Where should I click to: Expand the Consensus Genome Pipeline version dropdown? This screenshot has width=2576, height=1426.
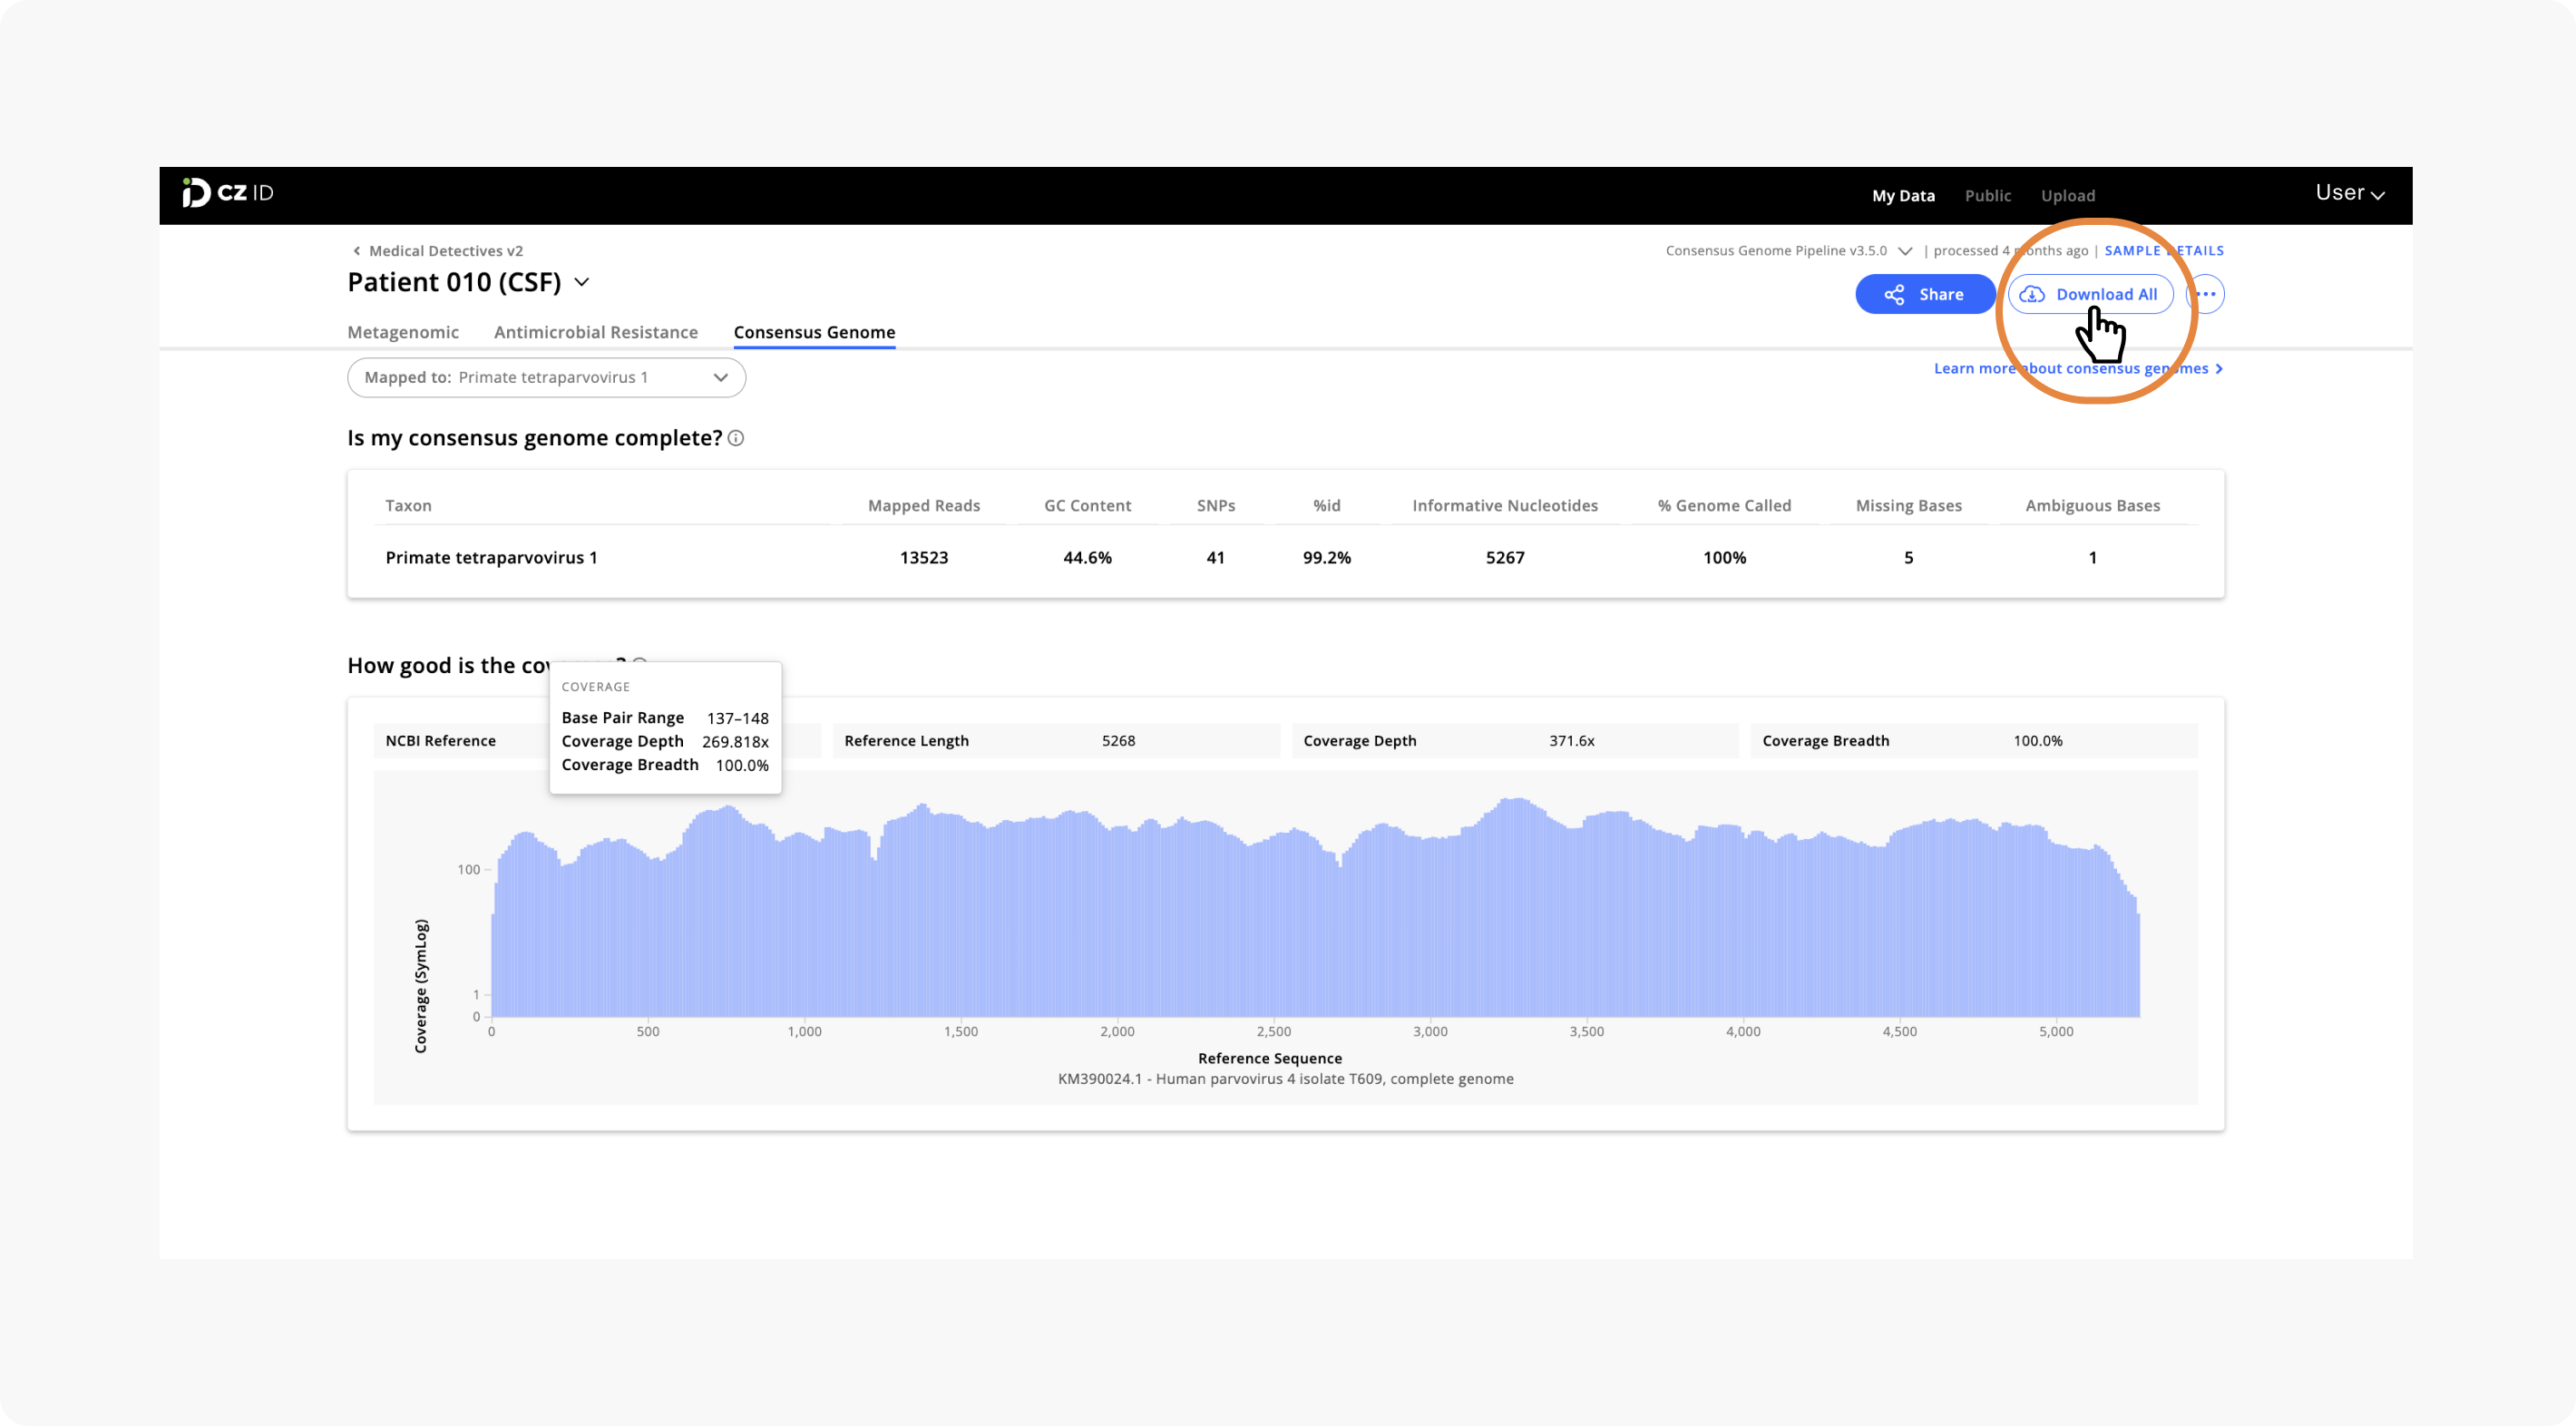click(x=1905, y=251)
